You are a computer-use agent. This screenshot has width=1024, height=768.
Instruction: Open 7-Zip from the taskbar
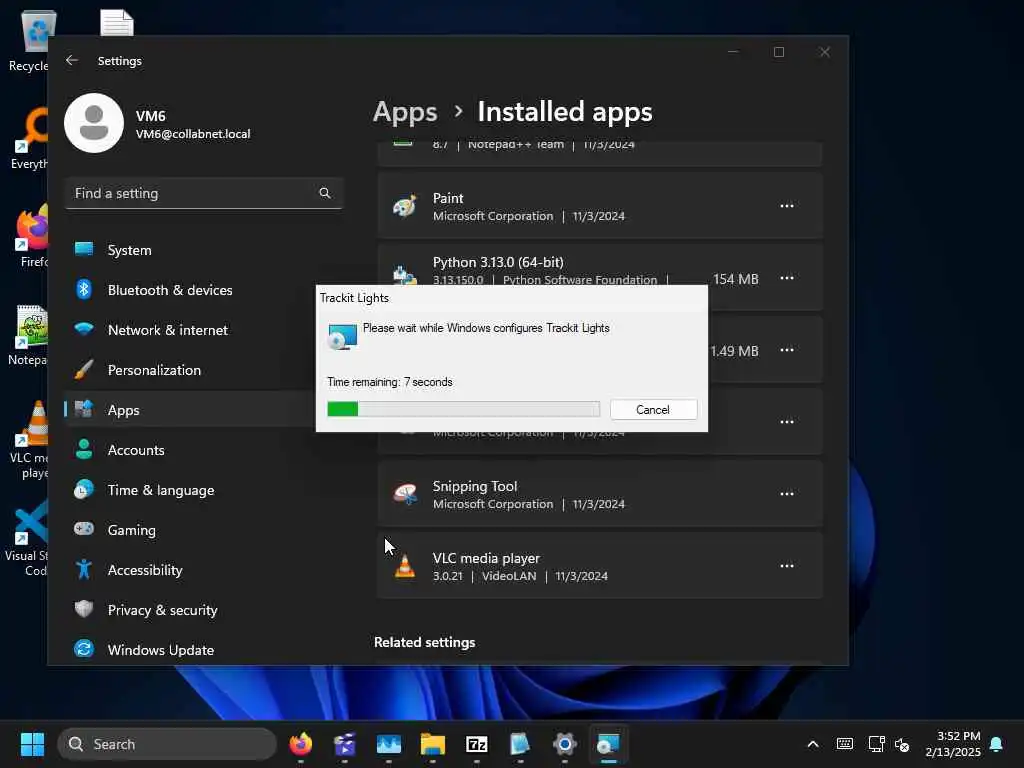(x=477, y=744)
